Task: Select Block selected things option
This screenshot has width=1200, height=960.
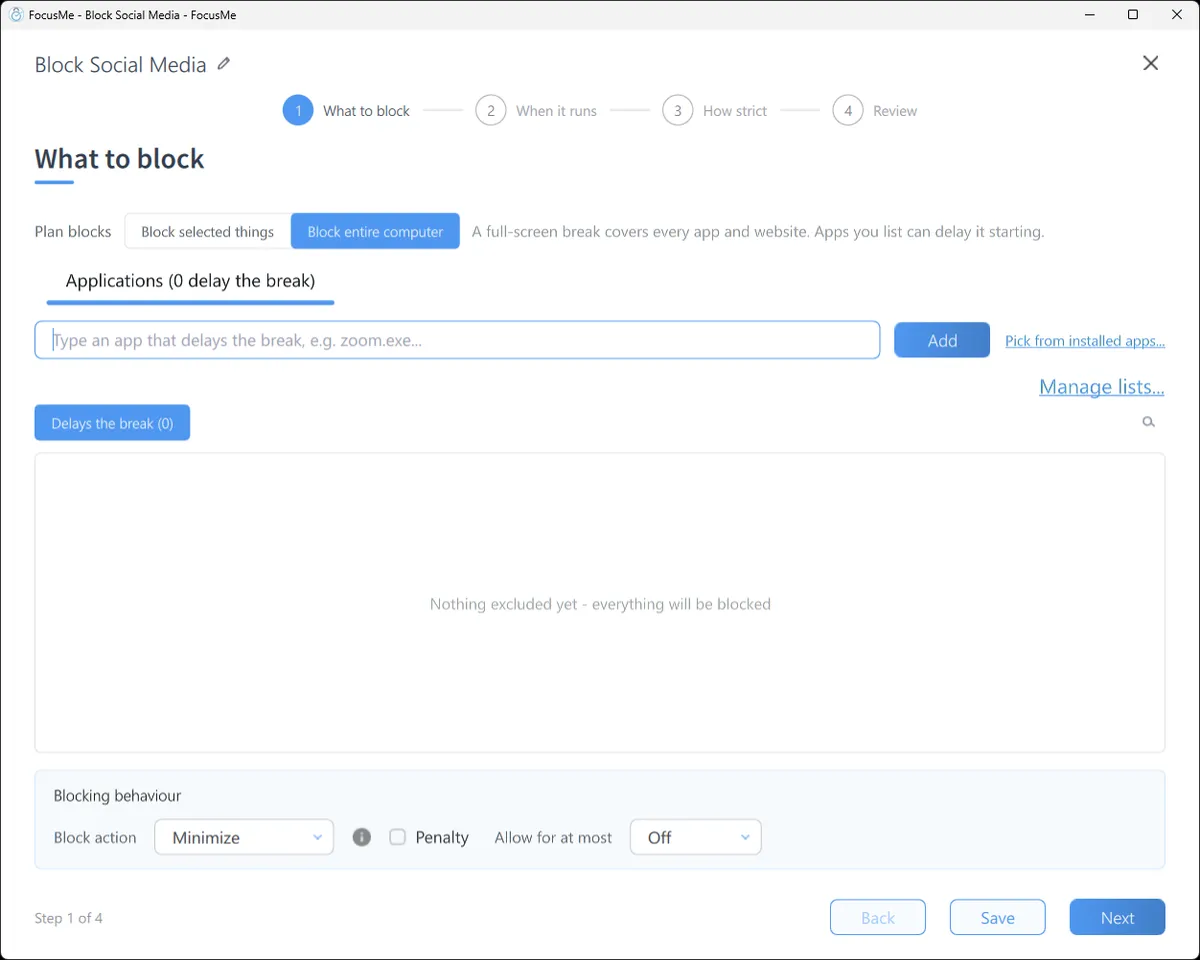Action: (207, 231)
